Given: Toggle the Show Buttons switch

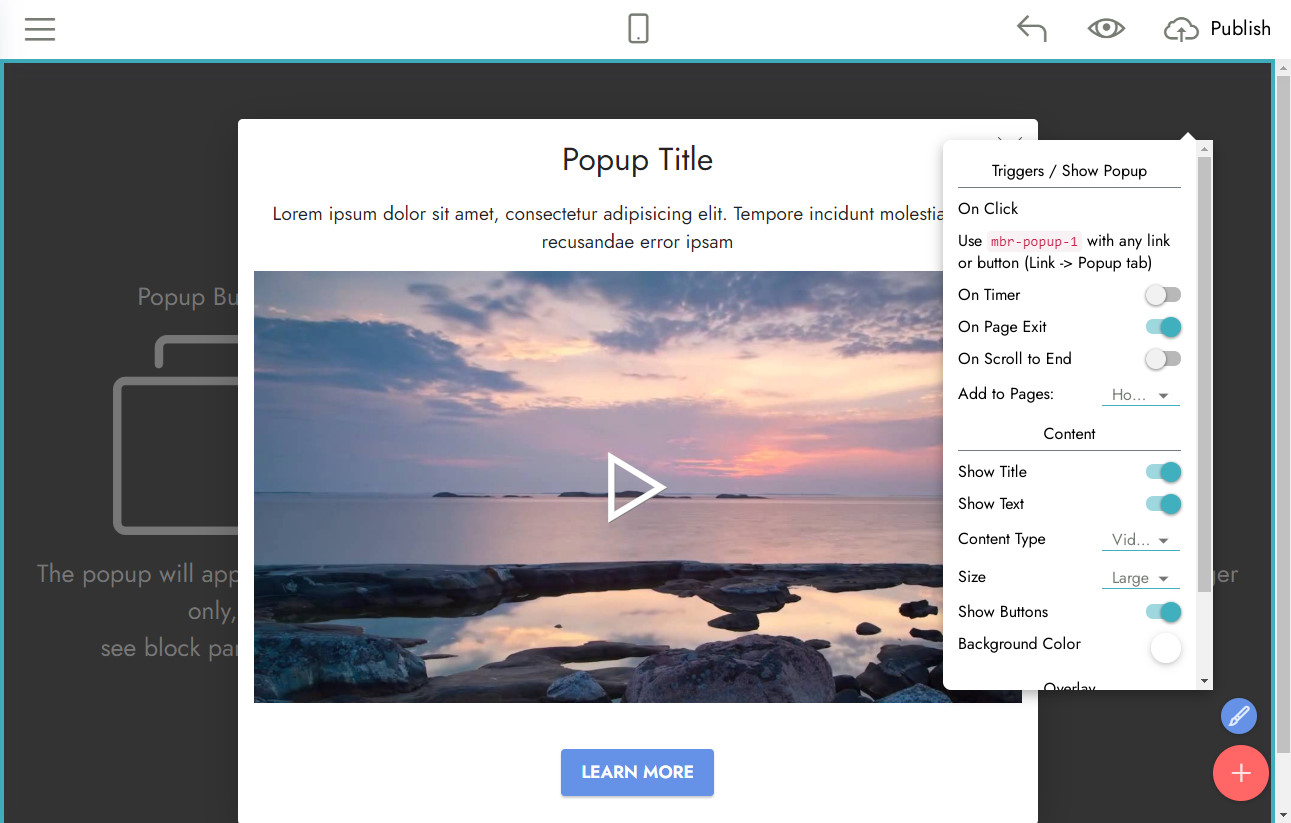Looking at the screenshot, I should 1163,612.
